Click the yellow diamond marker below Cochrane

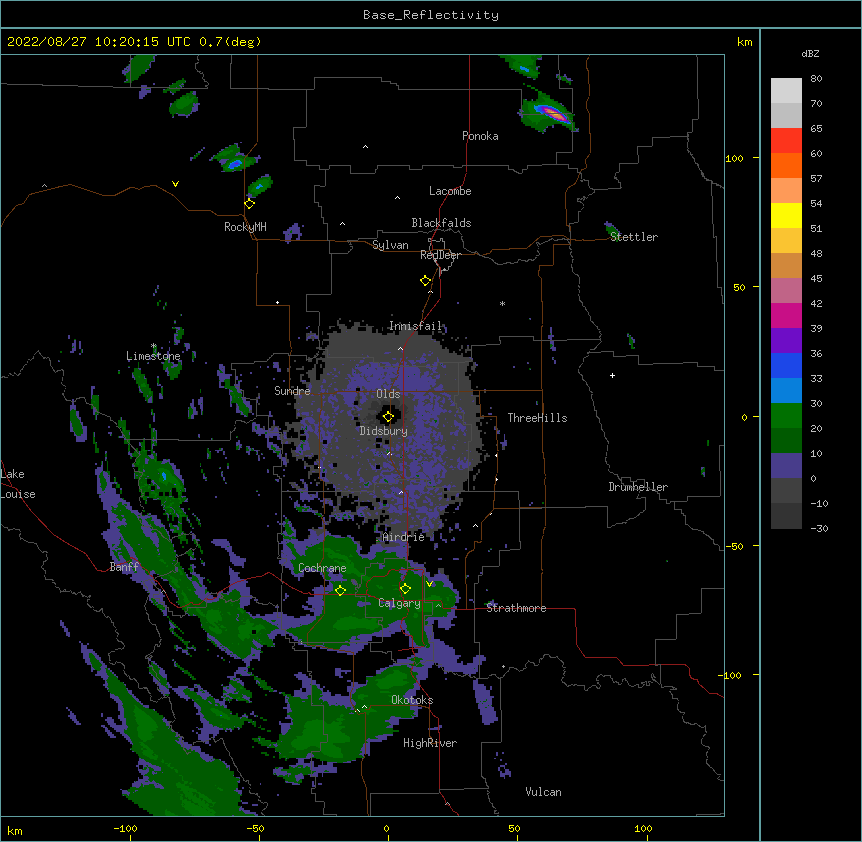pos(340,590)
